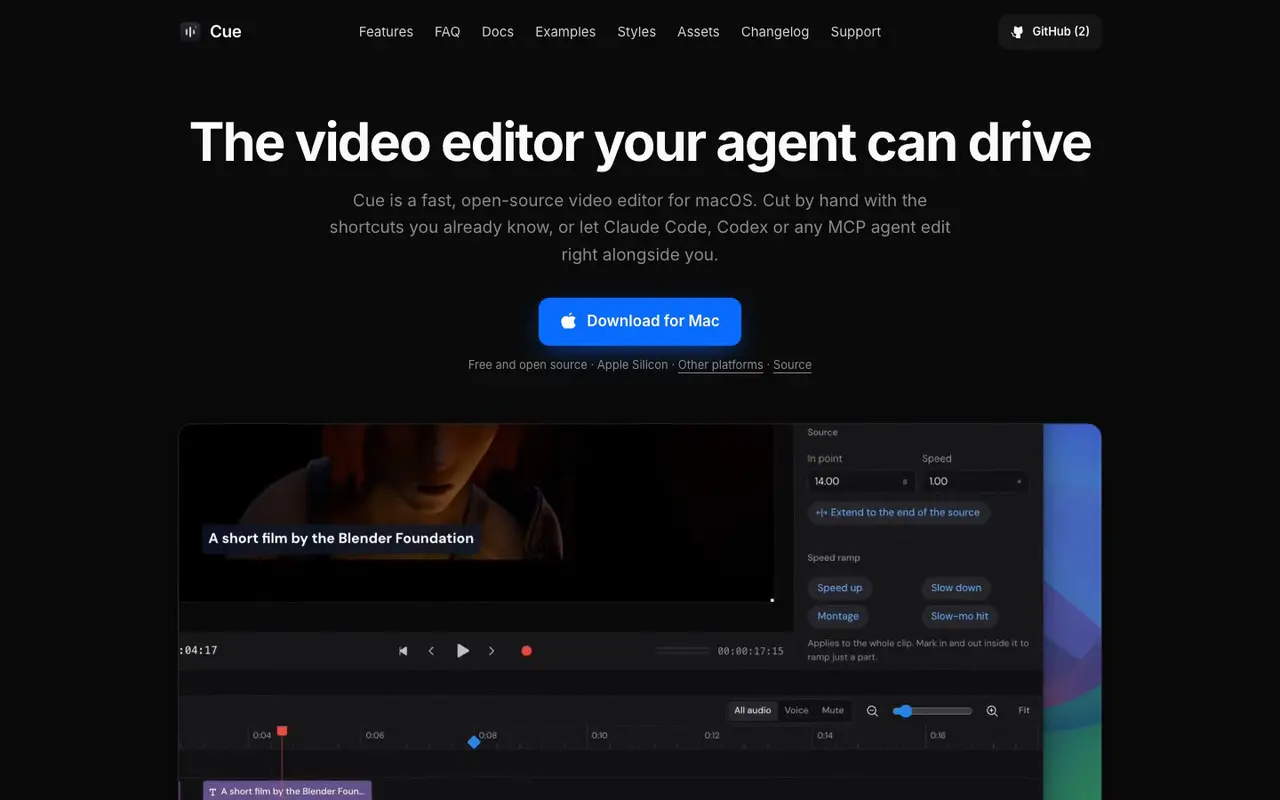Screen dimensions: 1280x800
Task: Choose the Mute audio option
Action: coord(833,711)
